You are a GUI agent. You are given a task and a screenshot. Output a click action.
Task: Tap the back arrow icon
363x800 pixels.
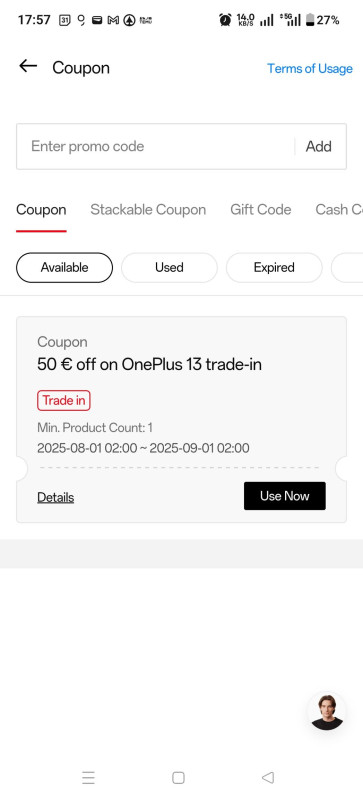[x=28, y=66]
